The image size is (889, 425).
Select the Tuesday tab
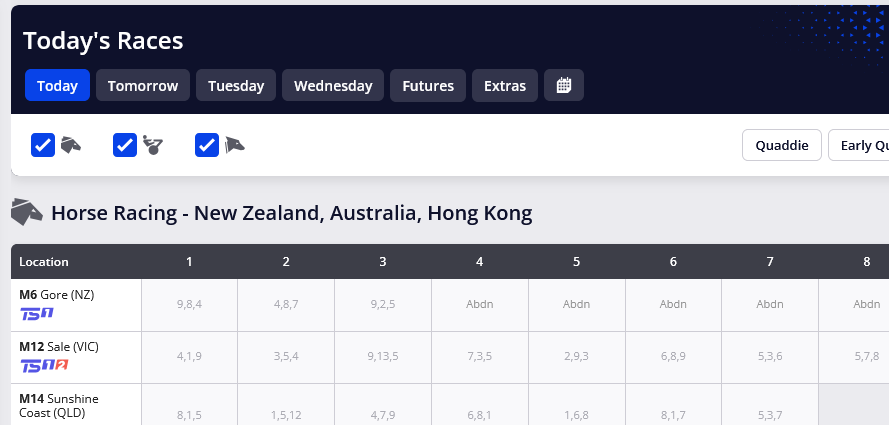click(x=236, y=86)
